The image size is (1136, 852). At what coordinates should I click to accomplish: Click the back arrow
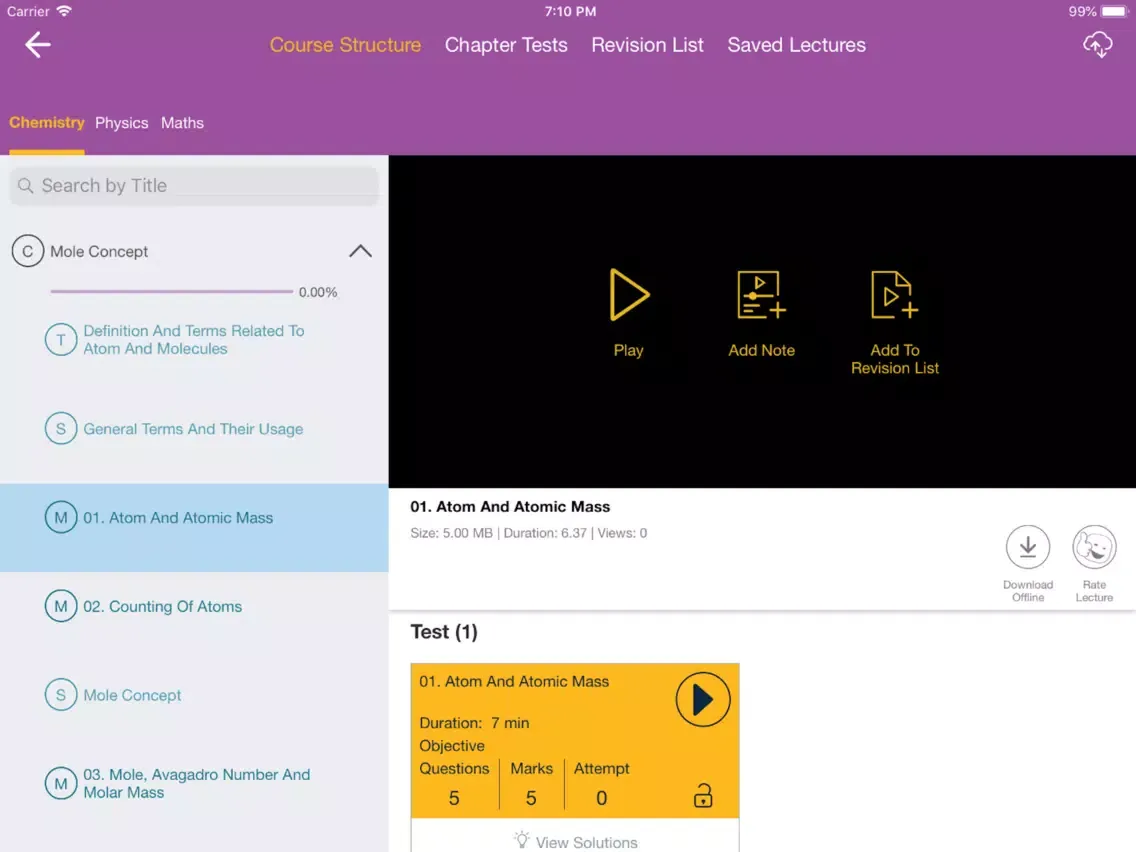coord(36,44)
